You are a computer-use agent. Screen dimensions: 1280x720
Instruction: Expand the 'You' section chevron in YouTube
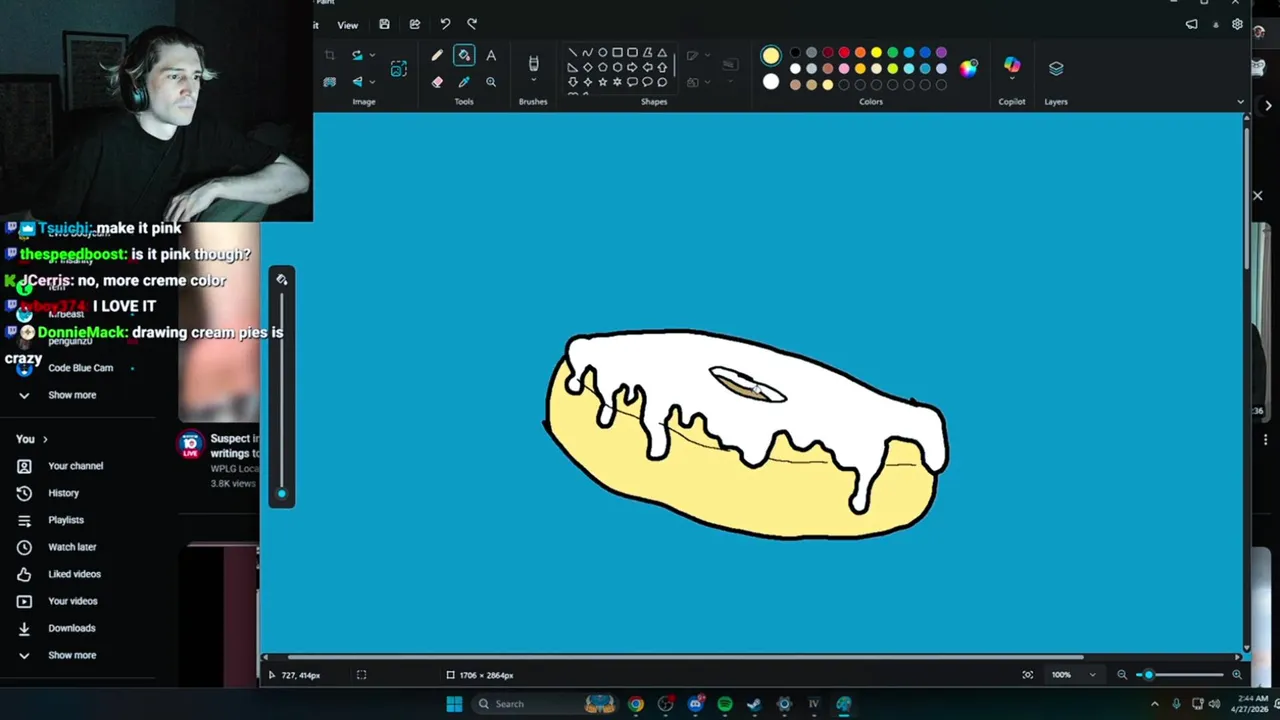(x=45, y=439)
